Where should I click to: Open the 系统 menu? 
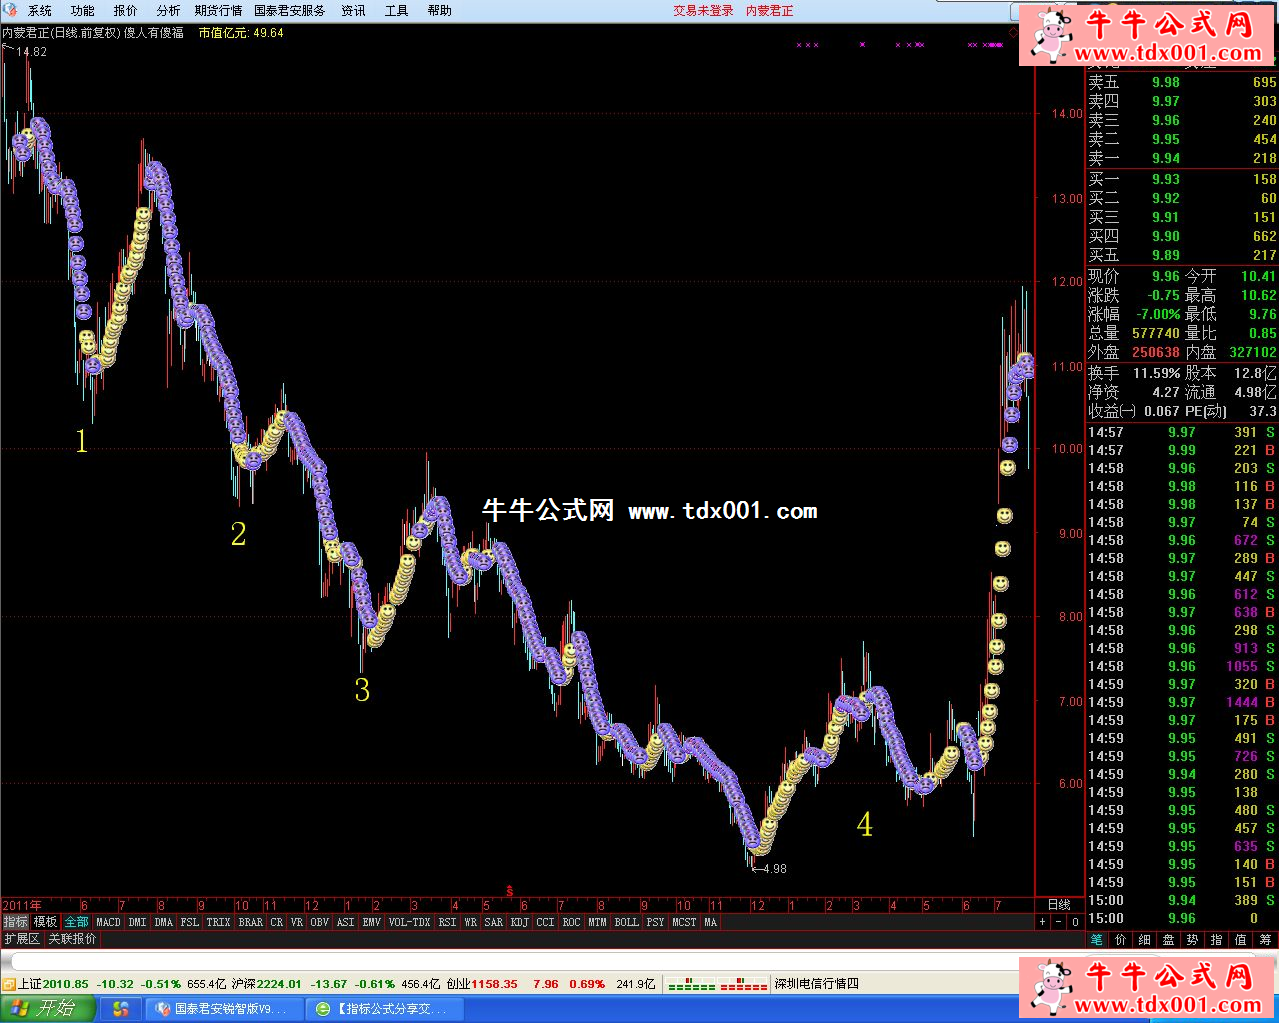click(x=40, y=10)
